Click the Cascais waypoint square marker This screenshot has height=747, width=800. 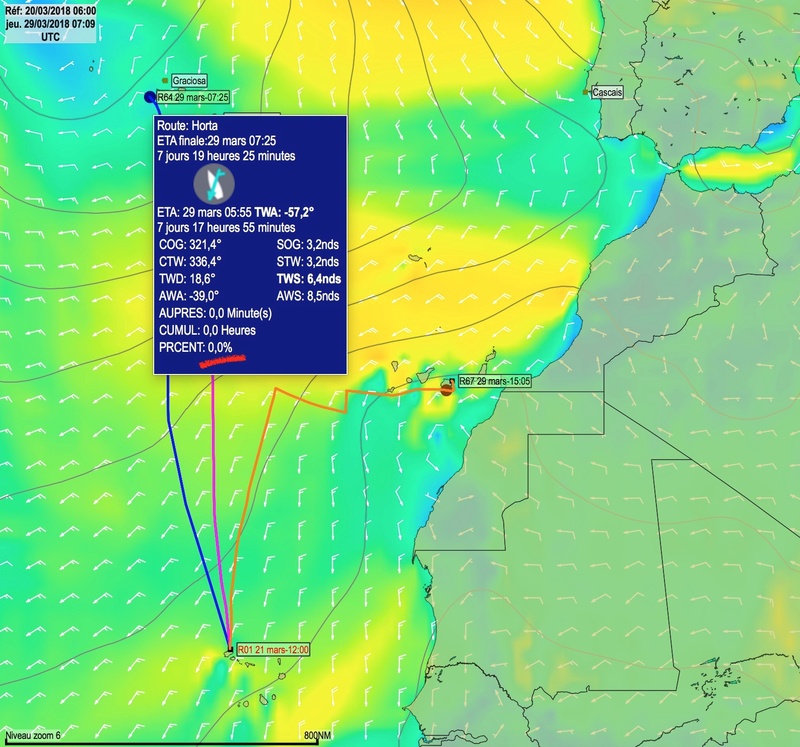(585, 92)
